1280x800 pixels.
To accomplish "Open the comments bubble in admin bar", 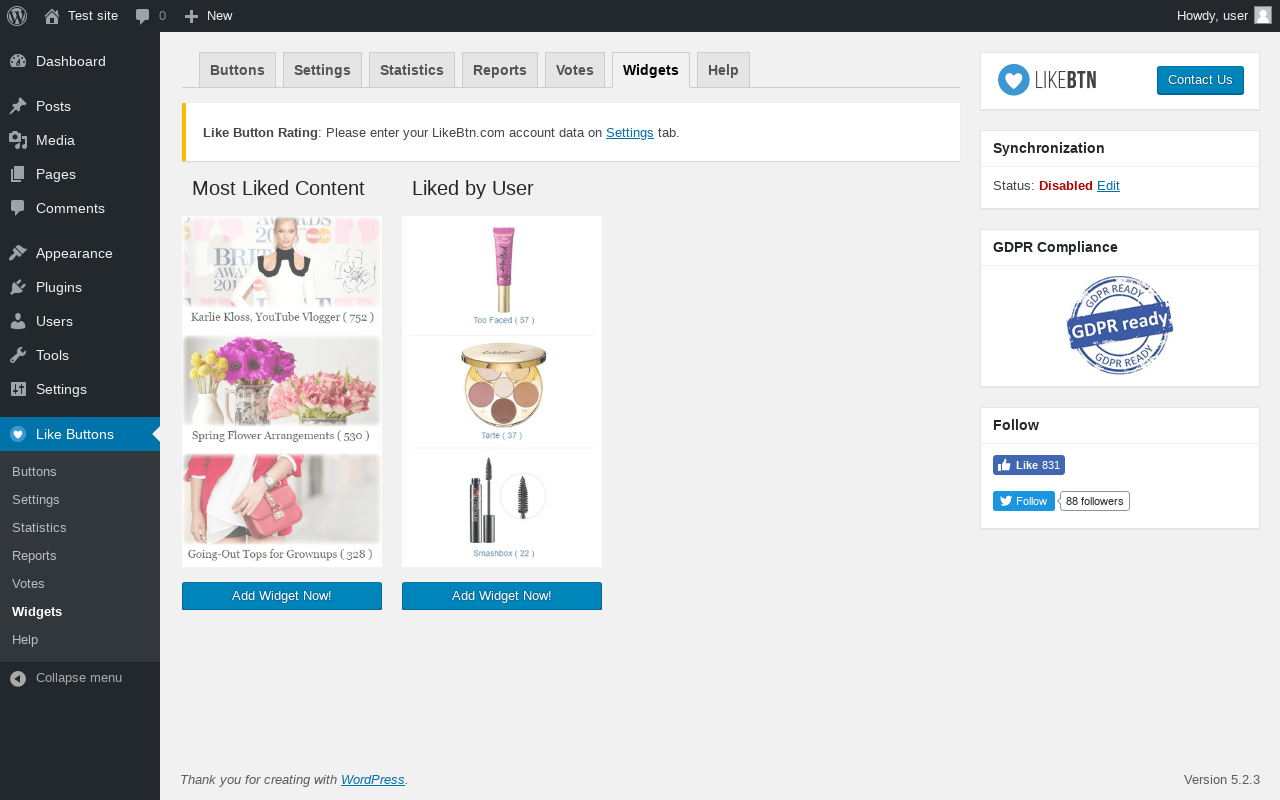I will click(143, 16).
